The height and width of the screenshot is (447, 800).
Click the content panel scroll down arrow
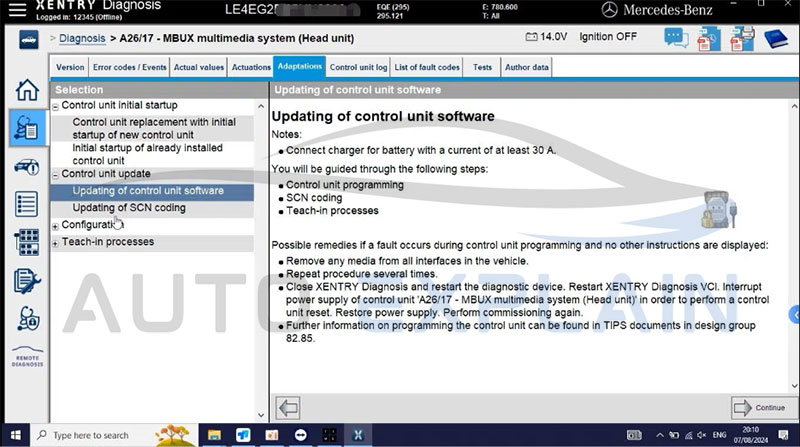[794, 386]
